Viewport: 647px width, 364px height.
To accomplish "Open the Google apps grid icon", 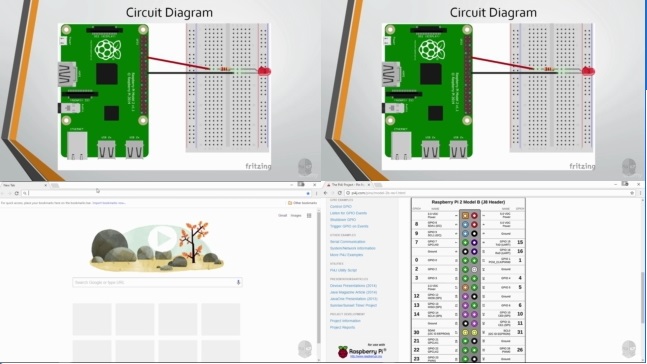I will [309, 215].
